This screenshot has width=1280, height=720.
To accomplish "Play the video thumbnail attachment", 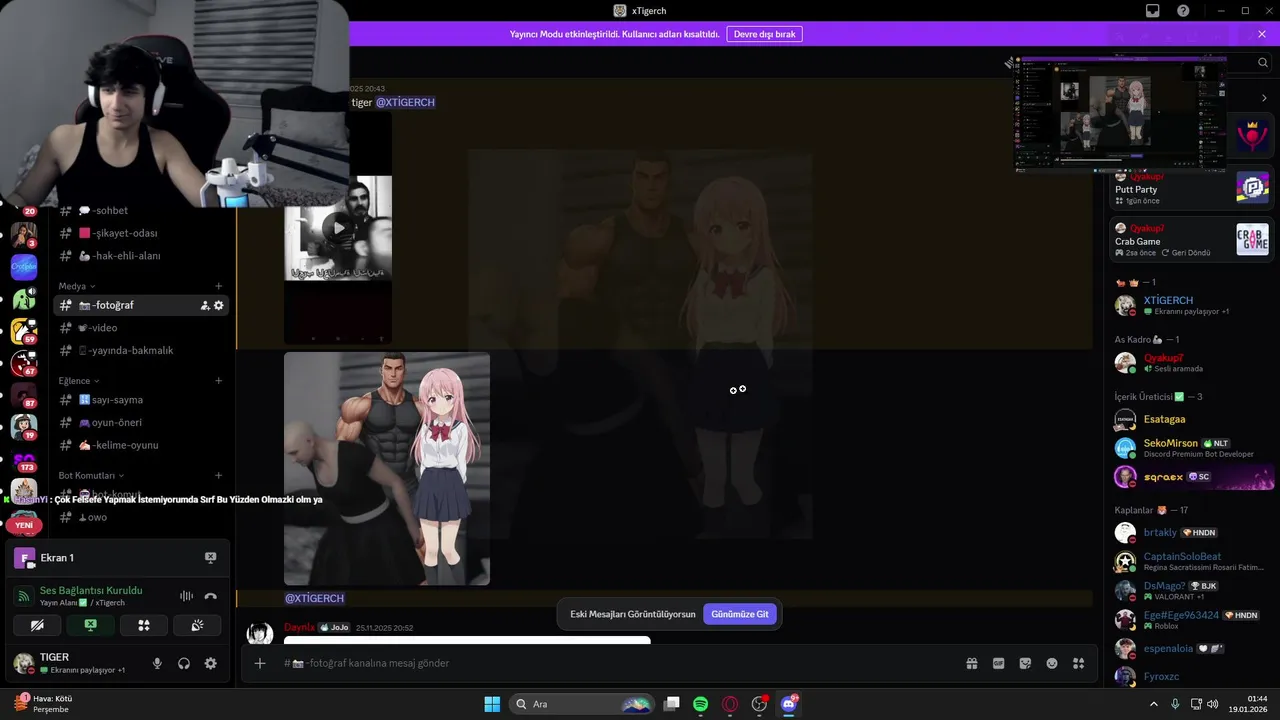I will pos(338,228).
